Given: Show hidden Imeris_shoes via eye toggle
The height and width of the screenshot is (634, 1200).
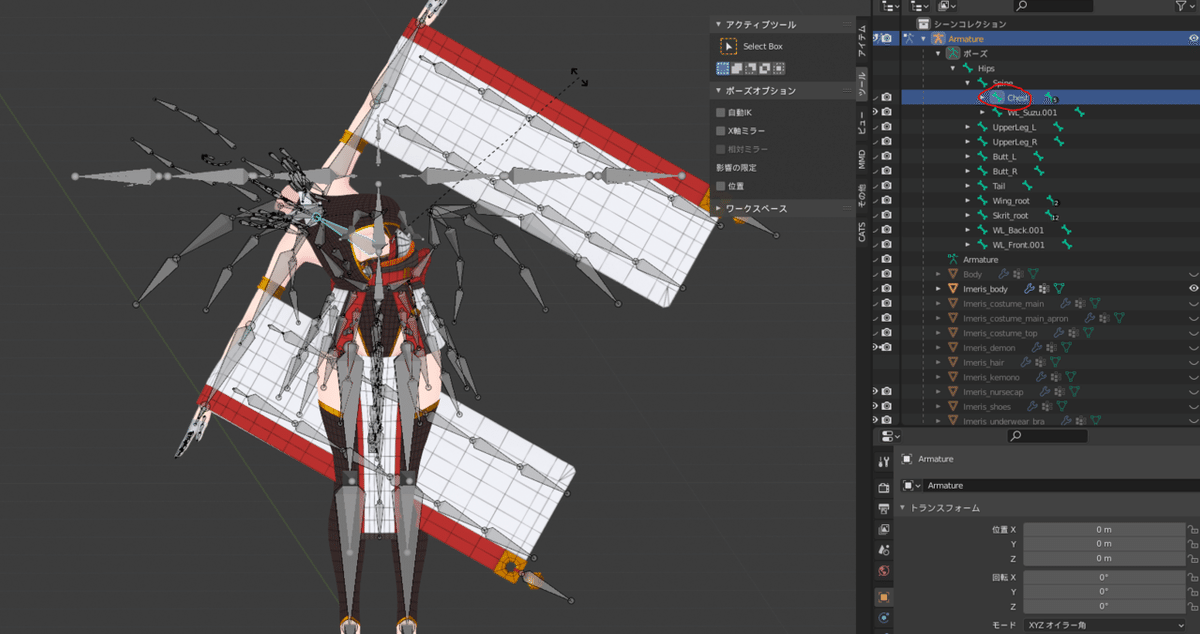Looking at the screenshot, I should (1193, 406).
